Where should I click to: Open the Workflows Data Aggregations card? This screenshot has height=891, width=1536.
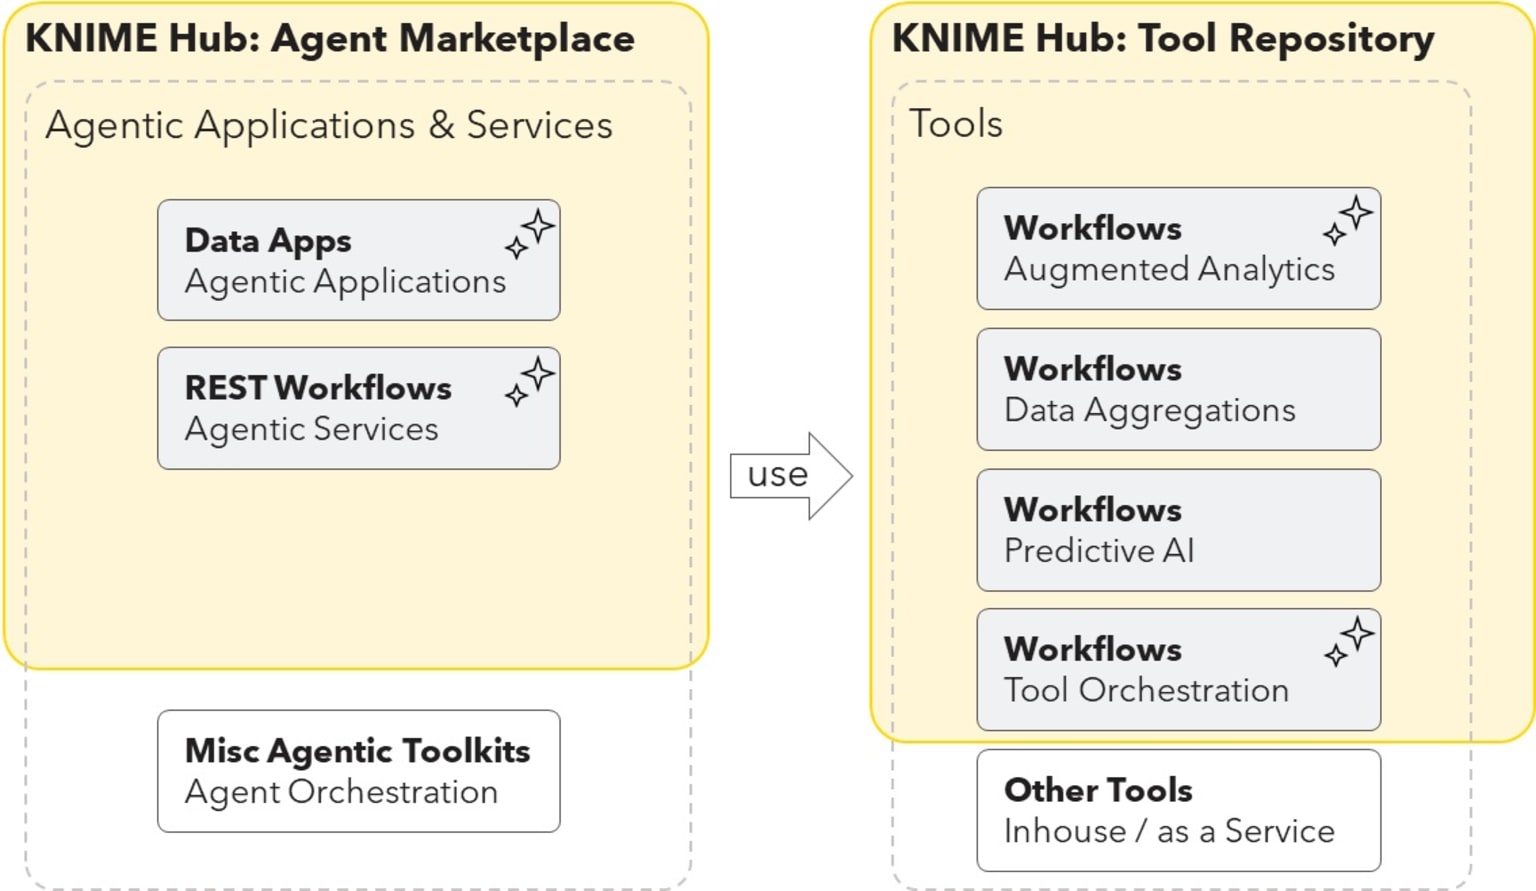coord(1179,389)
